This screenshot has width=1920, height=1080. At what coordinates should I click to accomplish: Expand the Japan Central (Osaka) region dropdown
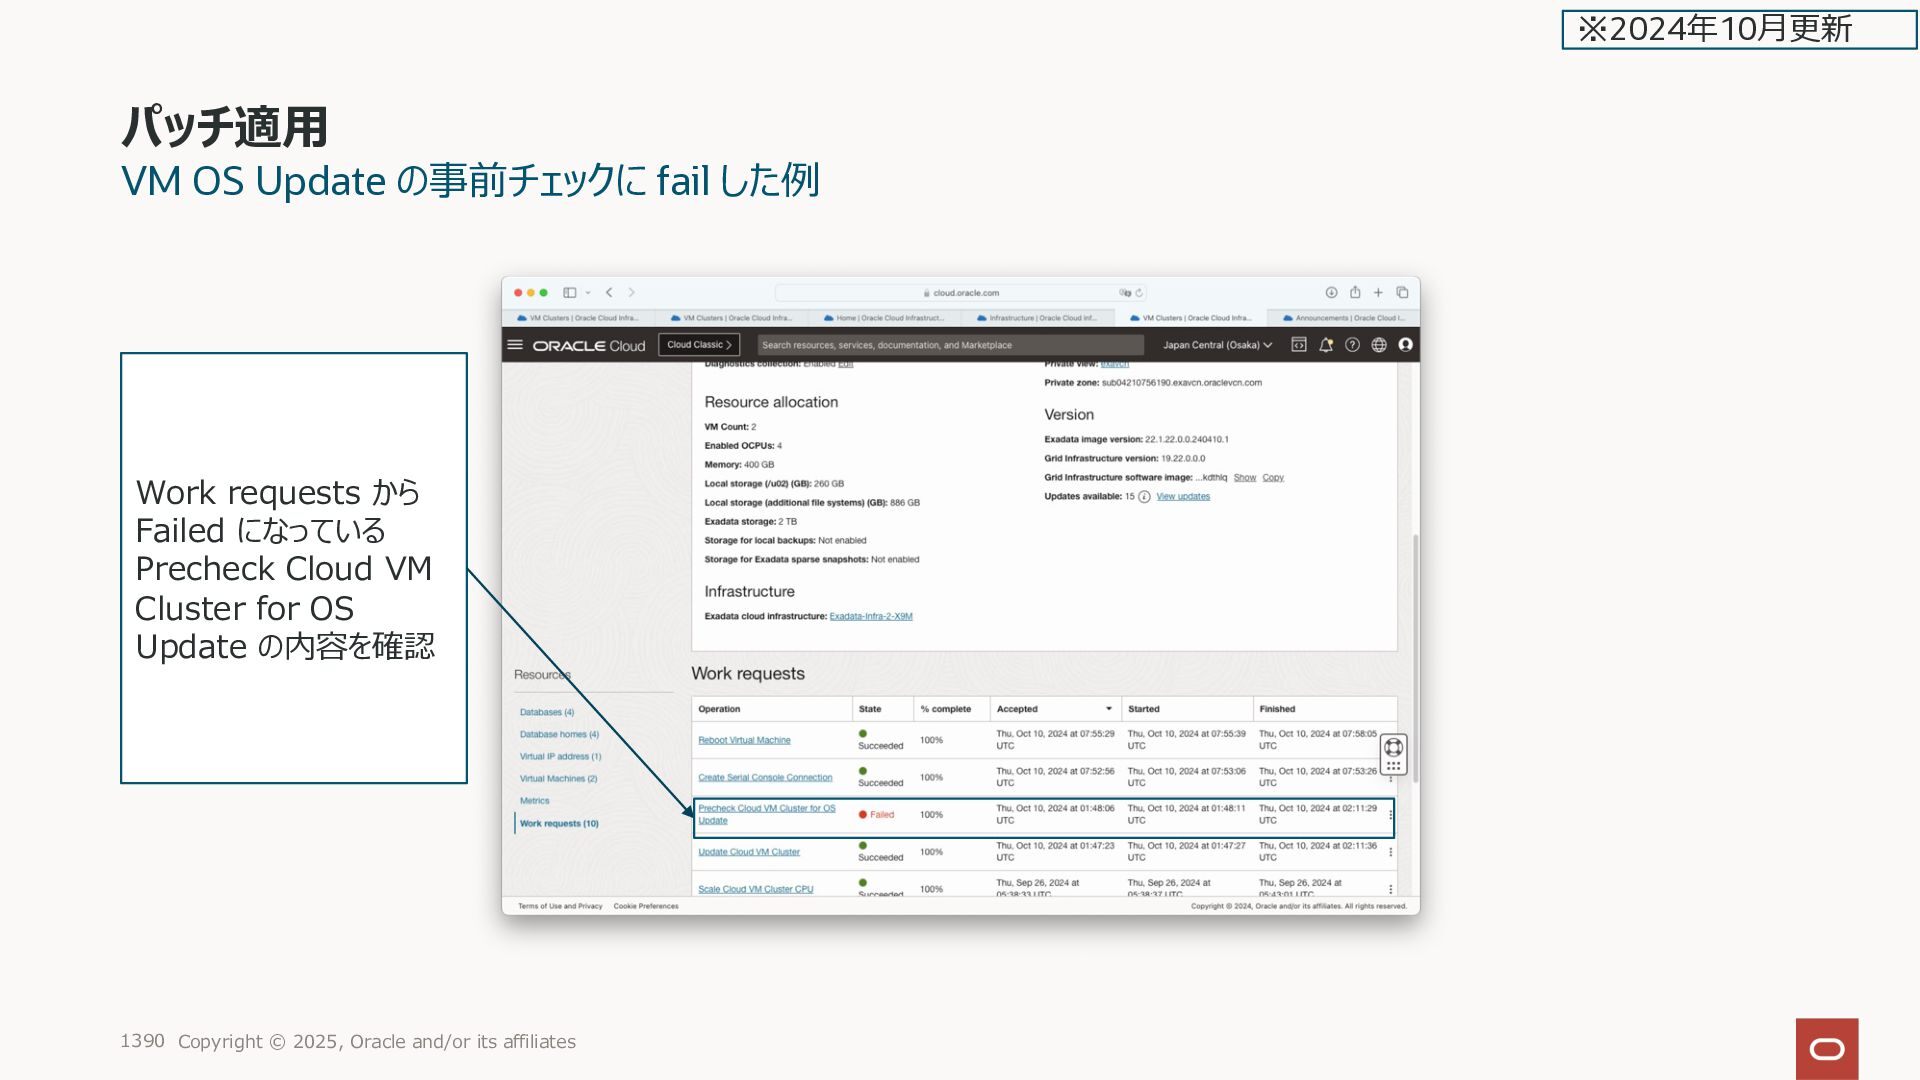(x=1217, y=345)
